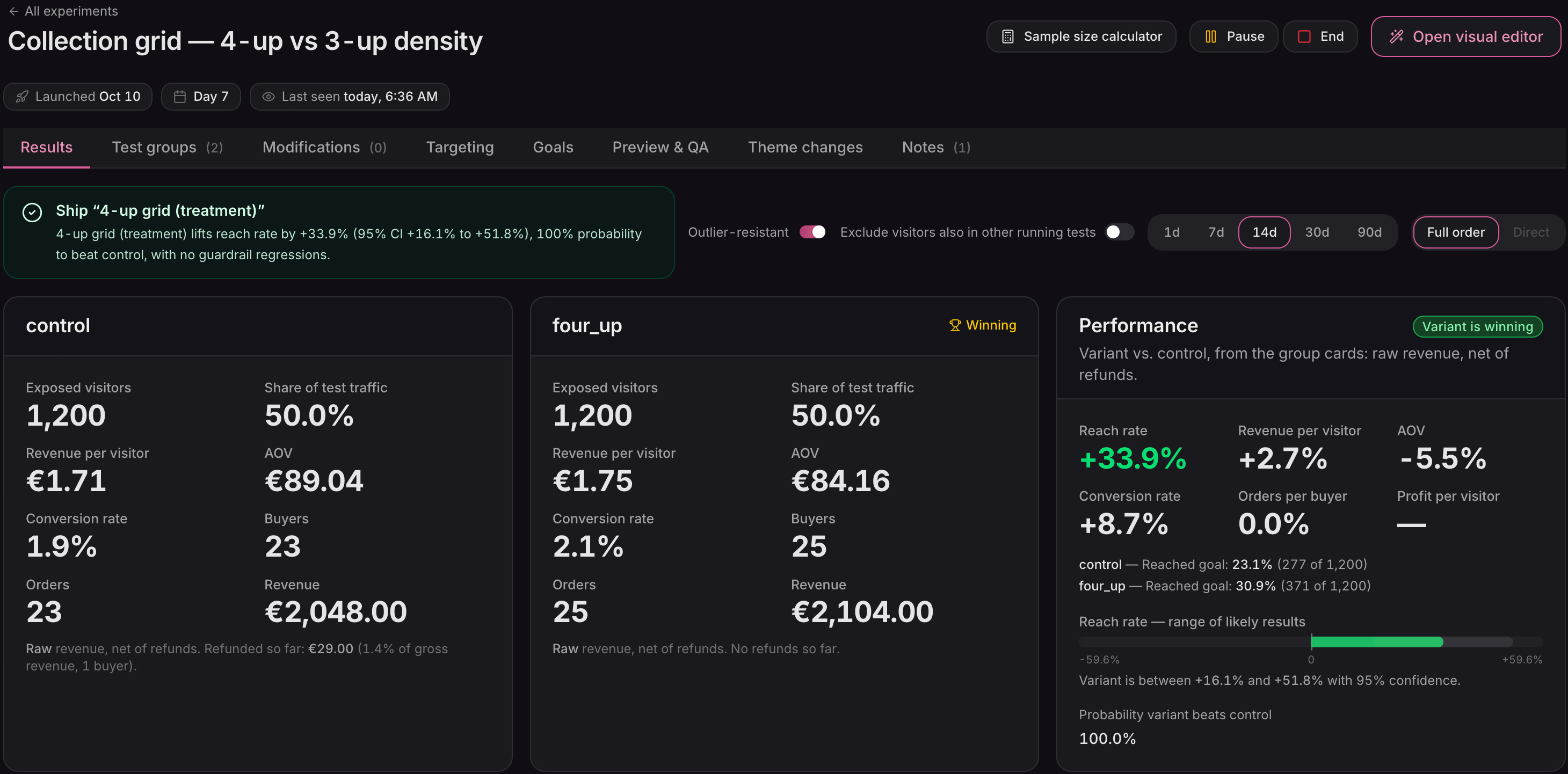
Task: Click the four_up card title
Action: coord(587,326)
